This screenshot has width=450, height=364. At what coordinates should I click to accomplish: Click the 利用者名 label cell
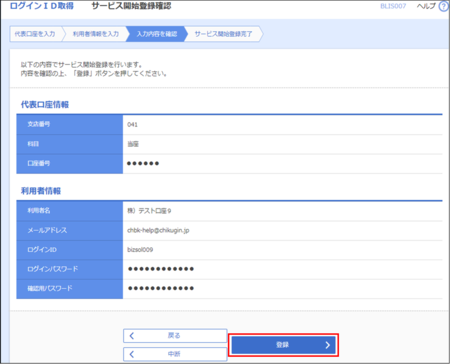pos(70,211)
